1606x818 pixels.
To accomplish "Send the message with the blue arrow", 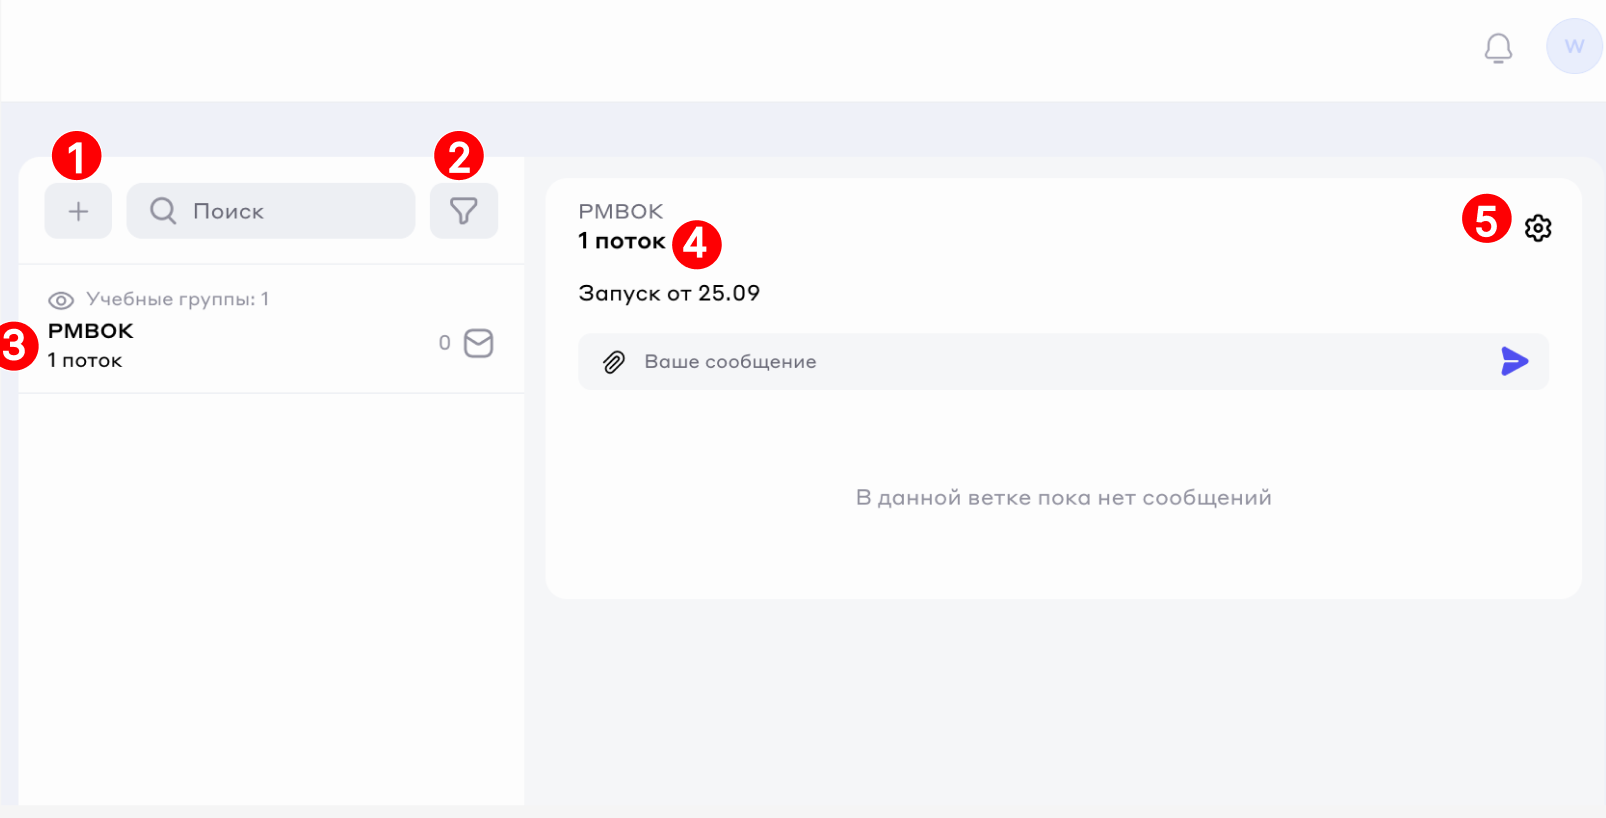I will pyautogui.click(x=1514, y=361).
